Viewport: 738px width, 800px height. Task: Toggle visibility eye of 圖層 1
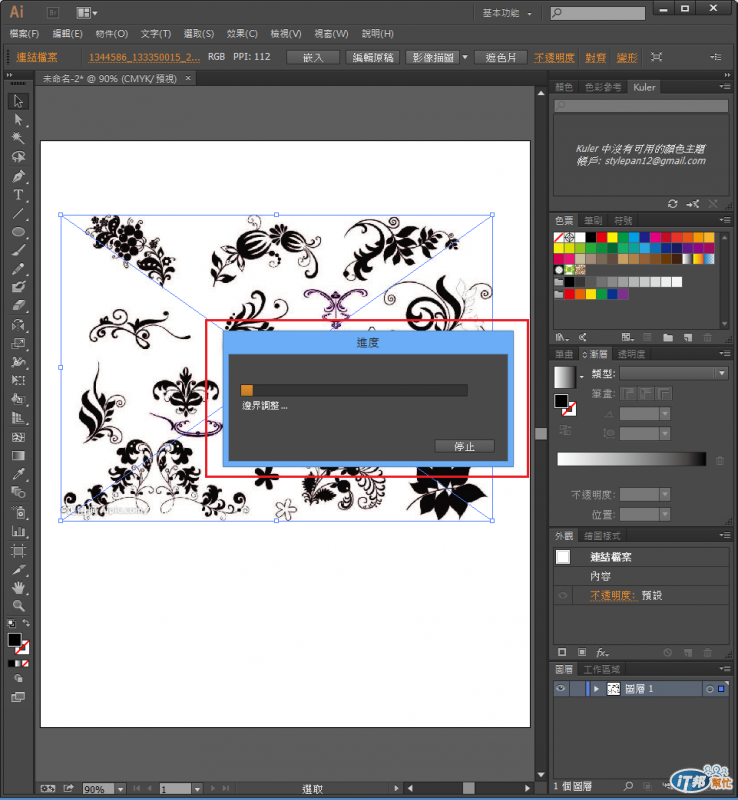click(x=561, y=689)
